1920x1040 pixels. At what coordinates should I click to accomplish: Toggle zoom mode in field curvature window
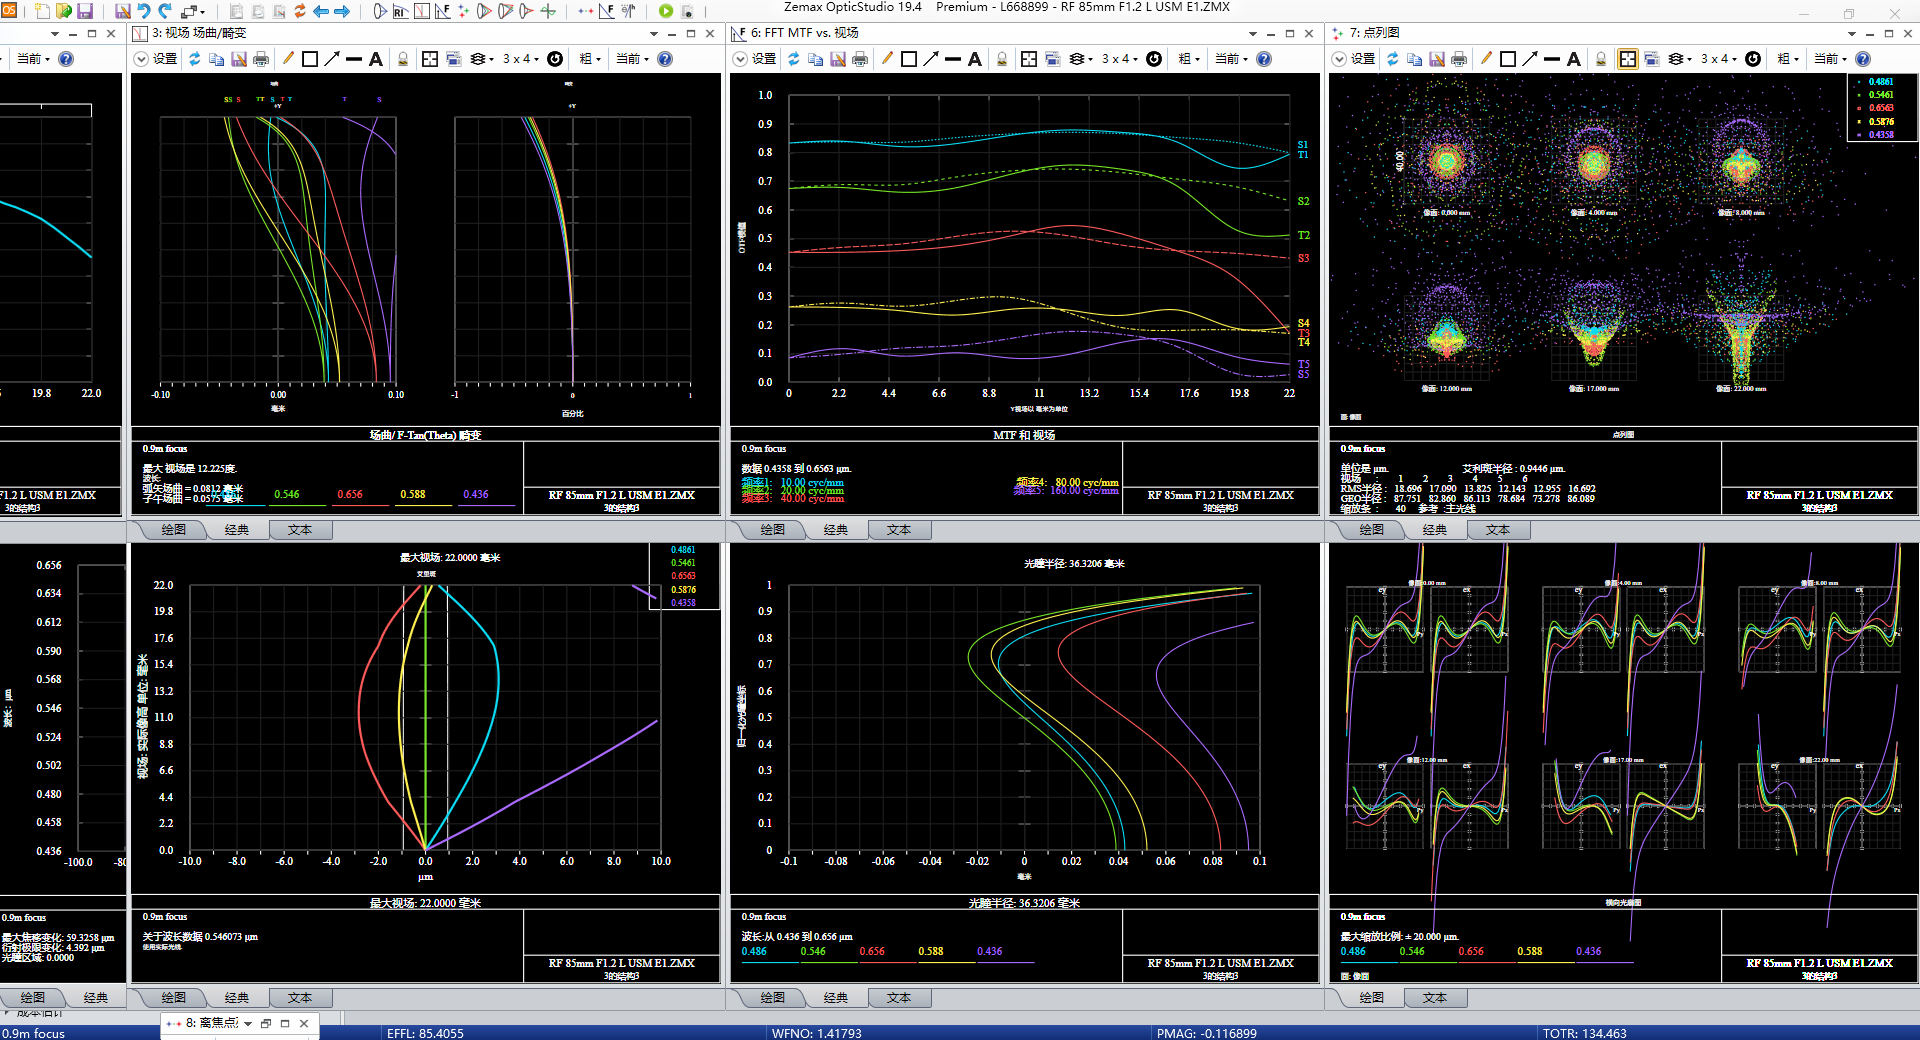pos(429,59)
